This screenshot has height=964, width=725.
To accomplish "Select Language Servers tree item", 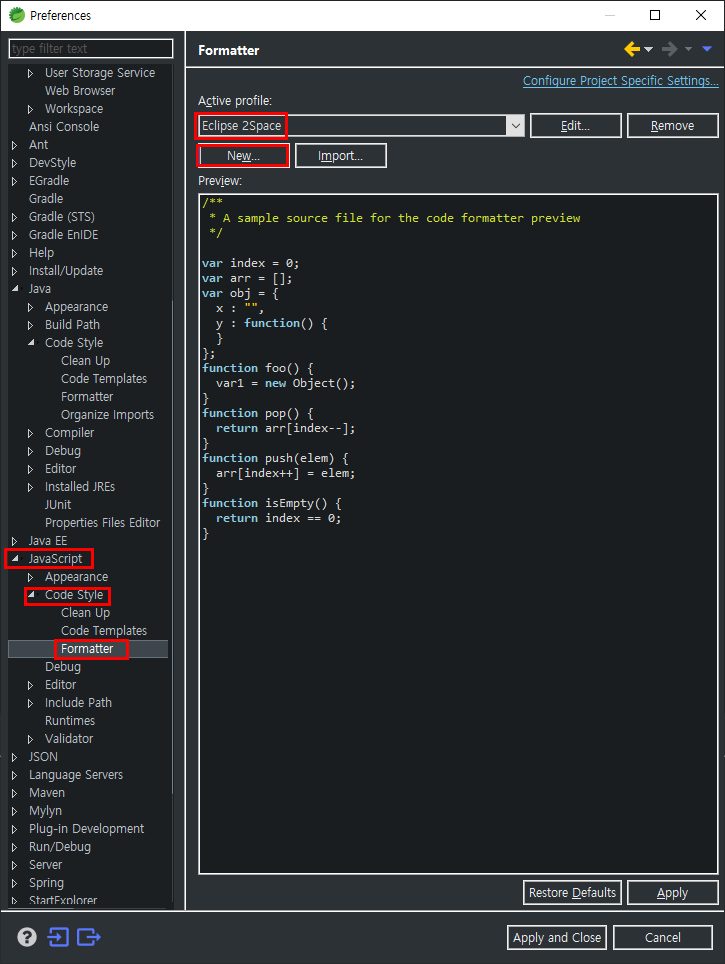I will coord(76,775).
